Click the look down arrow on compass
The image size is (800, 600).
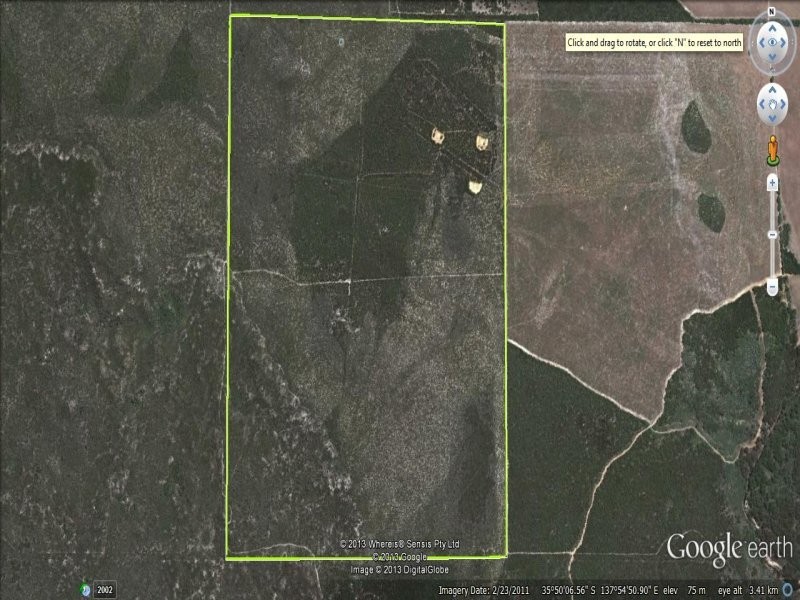(772, 58)
